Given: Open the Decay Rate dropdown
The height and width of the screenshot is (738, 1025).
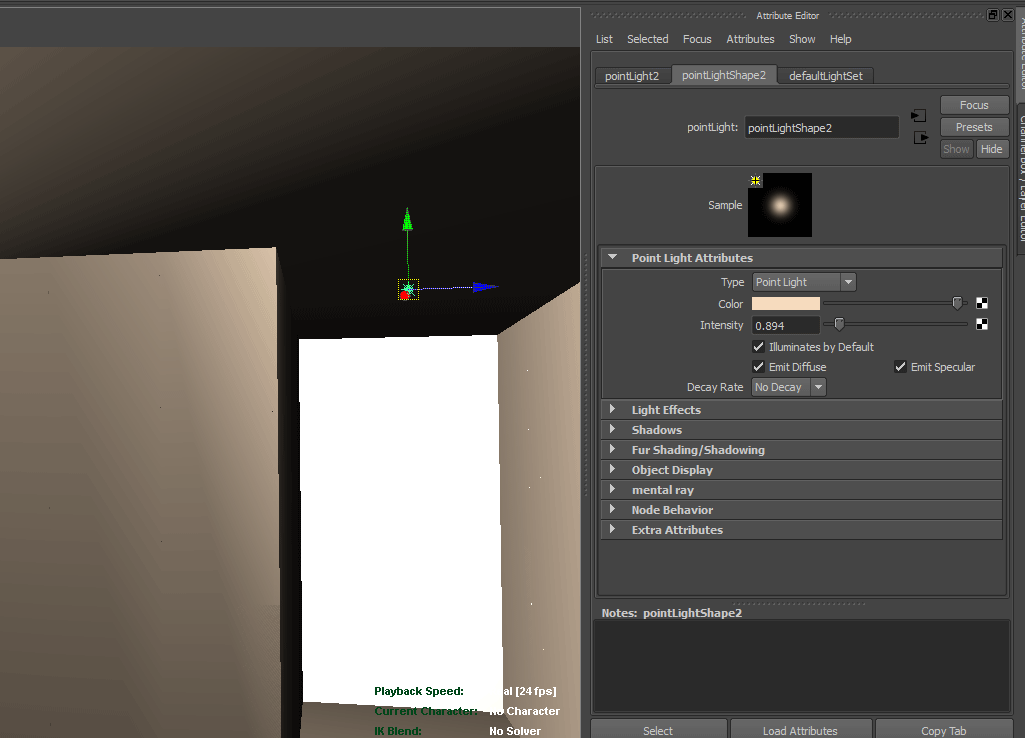Looking at the screenshot, I should point(817,386).
